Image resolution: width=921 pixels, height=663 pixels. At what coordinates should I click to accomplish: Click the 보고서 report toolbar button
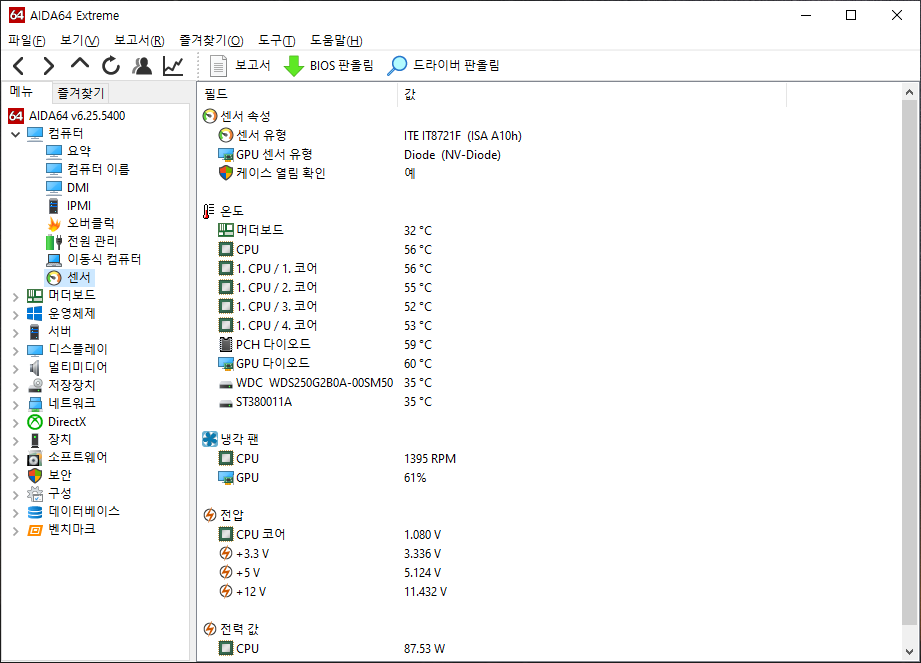240,66
